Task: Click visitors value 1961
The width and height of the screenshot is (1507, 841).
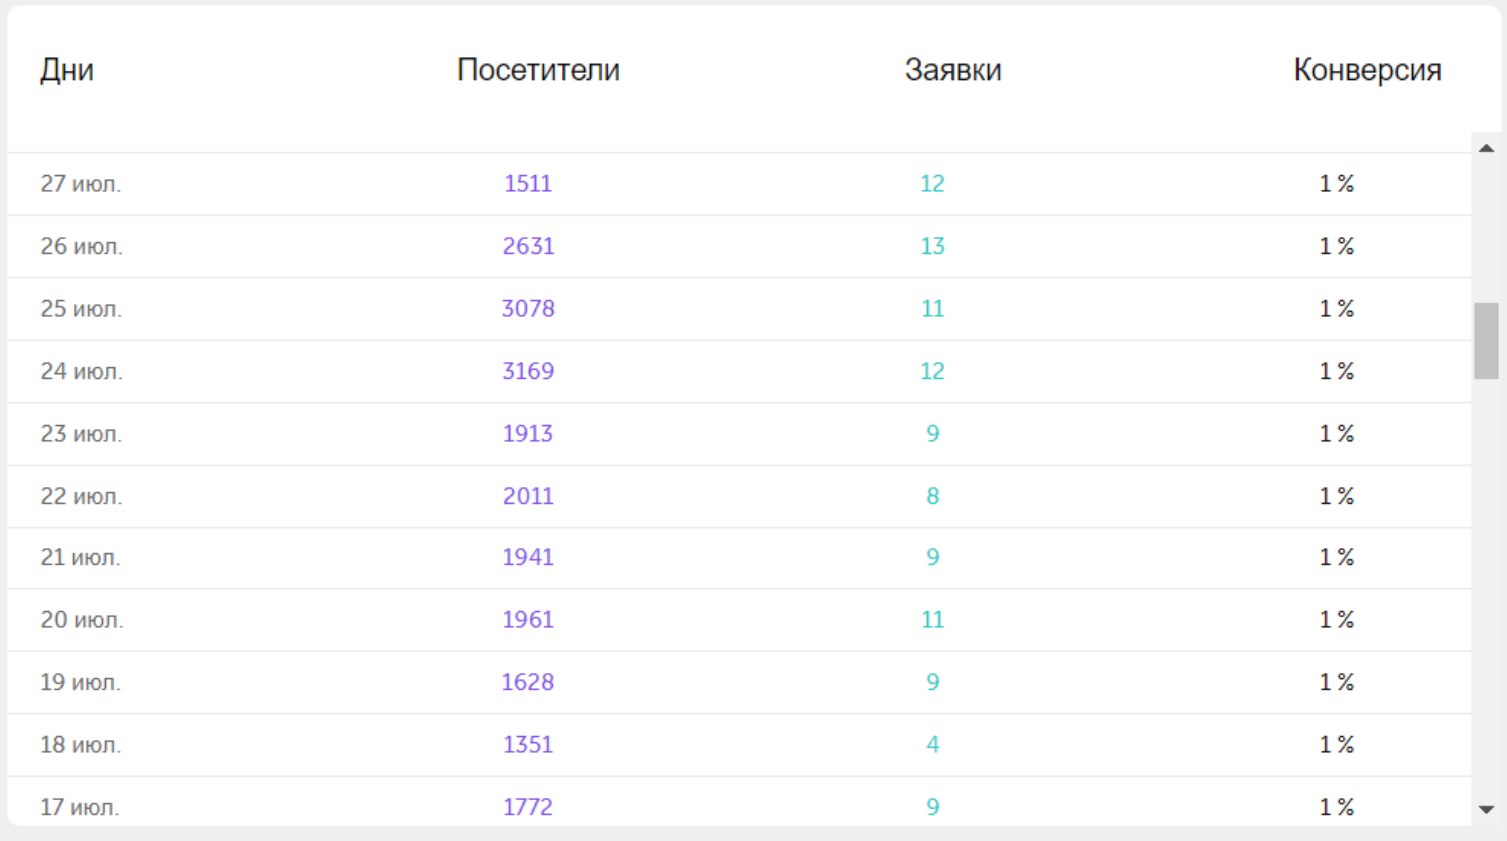Action: 528,620
